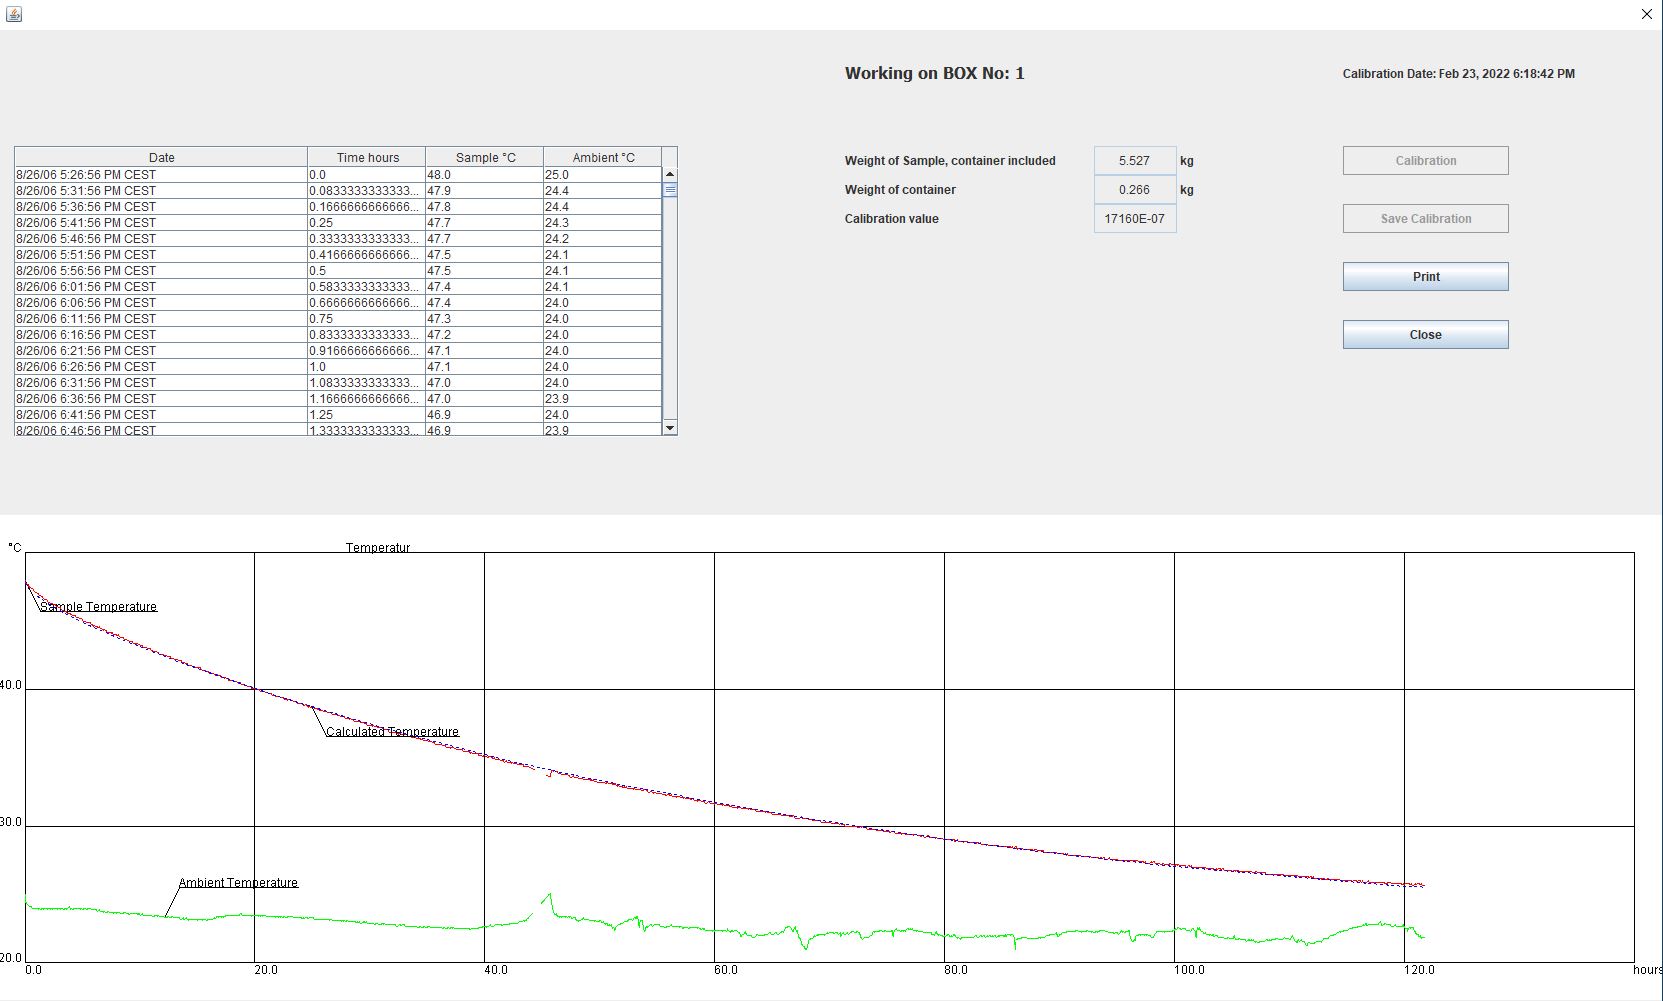Select row dated 8/26/06 5:46:56 PM CEST

coord(338,239)
